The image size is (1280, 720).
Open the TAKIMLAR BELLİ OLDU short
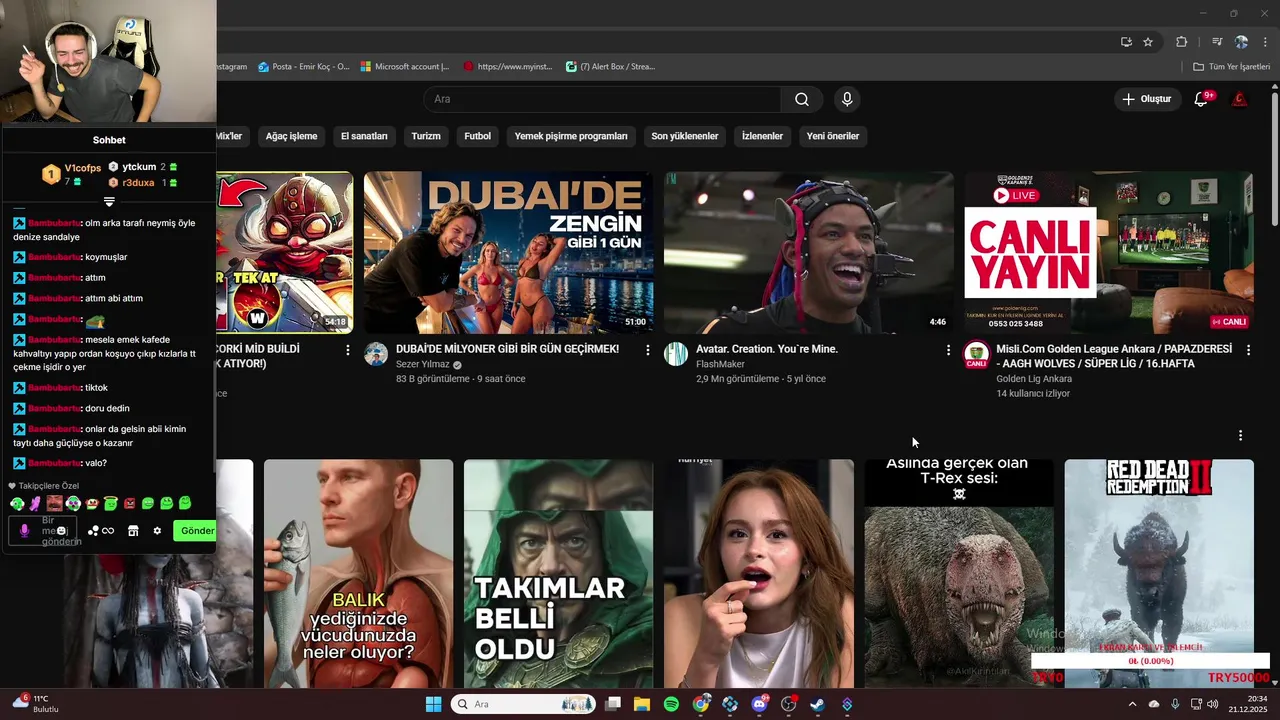pos(559,574)
